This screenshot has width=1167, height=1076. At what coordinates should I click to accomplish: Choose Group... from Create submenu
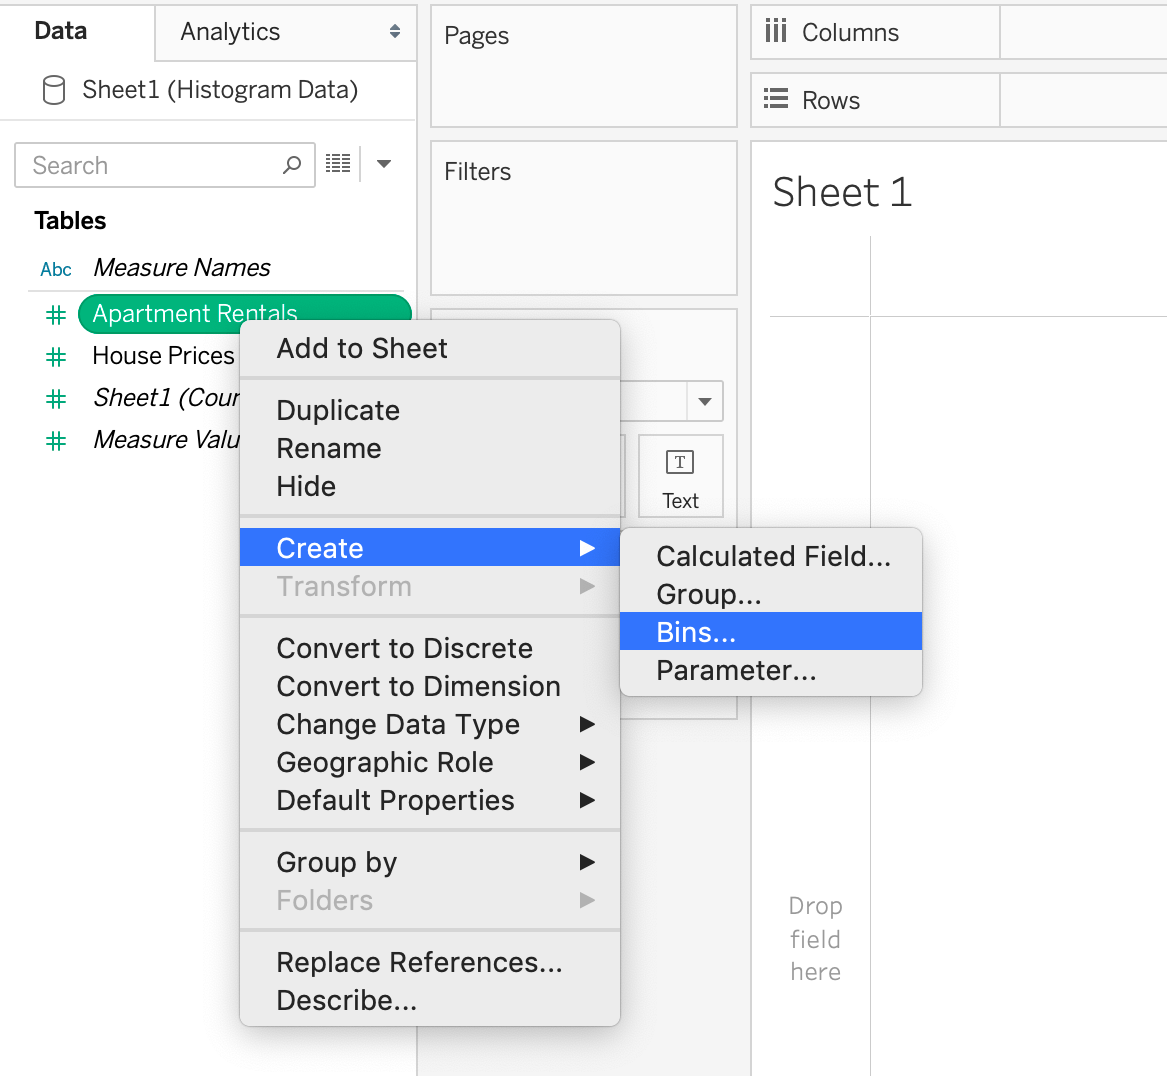point(771,594)
